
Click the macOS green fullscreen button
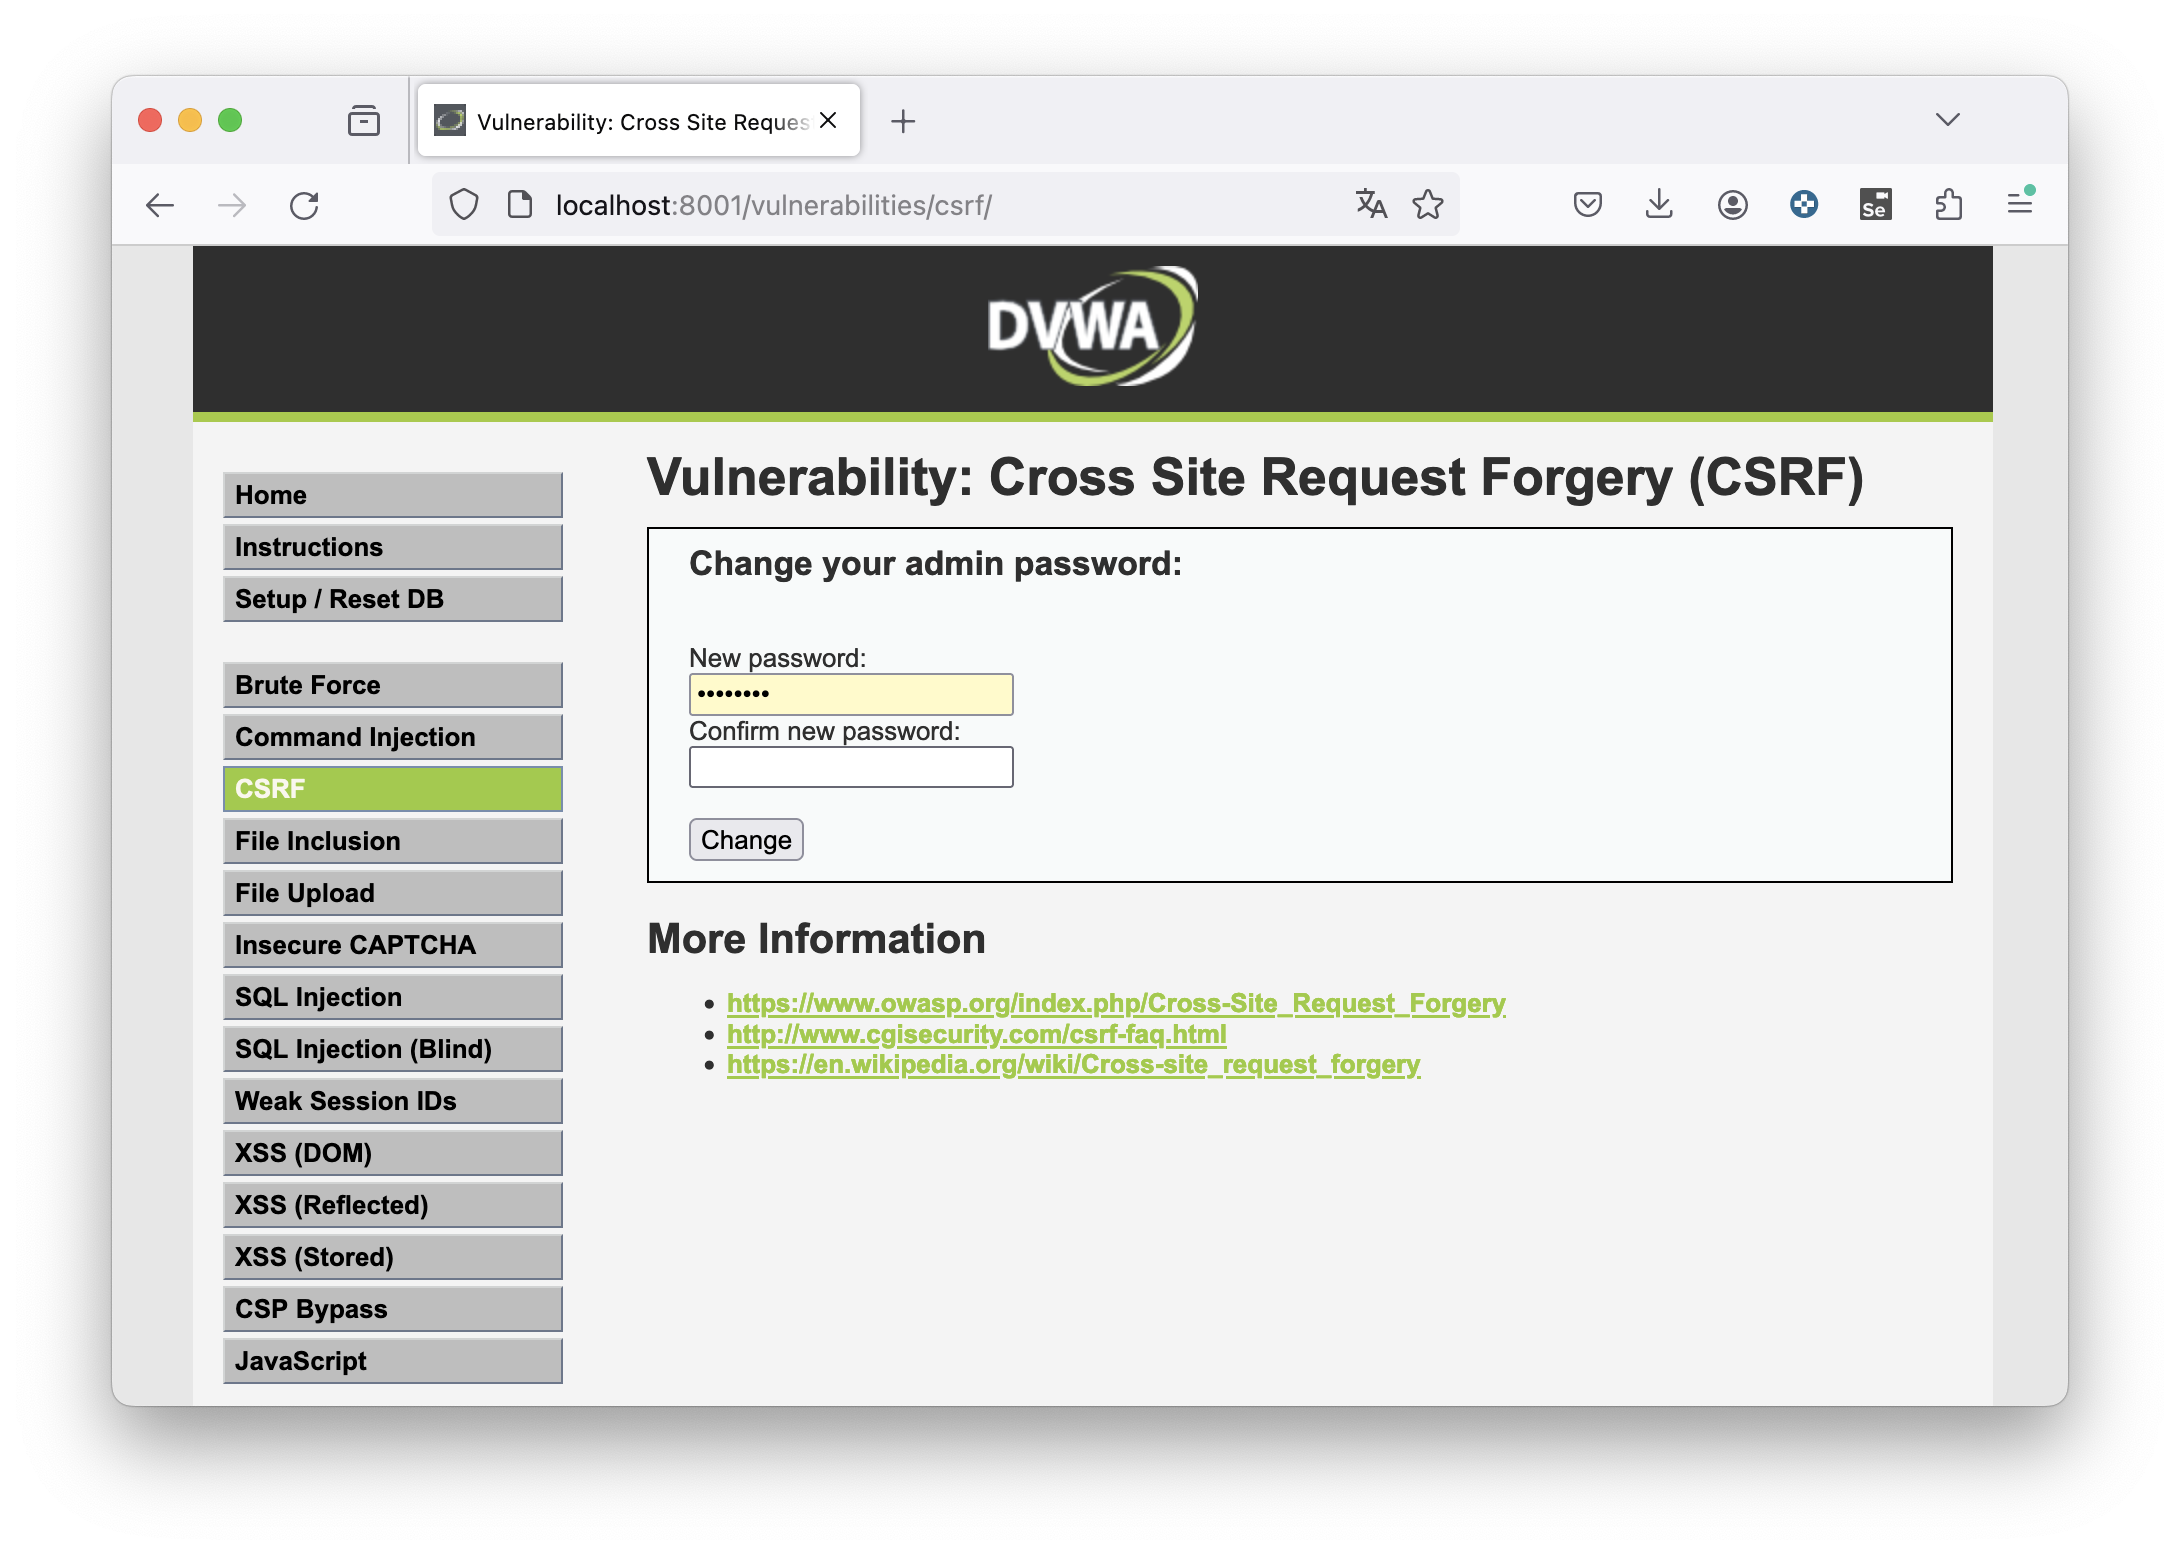pos(230,121)
